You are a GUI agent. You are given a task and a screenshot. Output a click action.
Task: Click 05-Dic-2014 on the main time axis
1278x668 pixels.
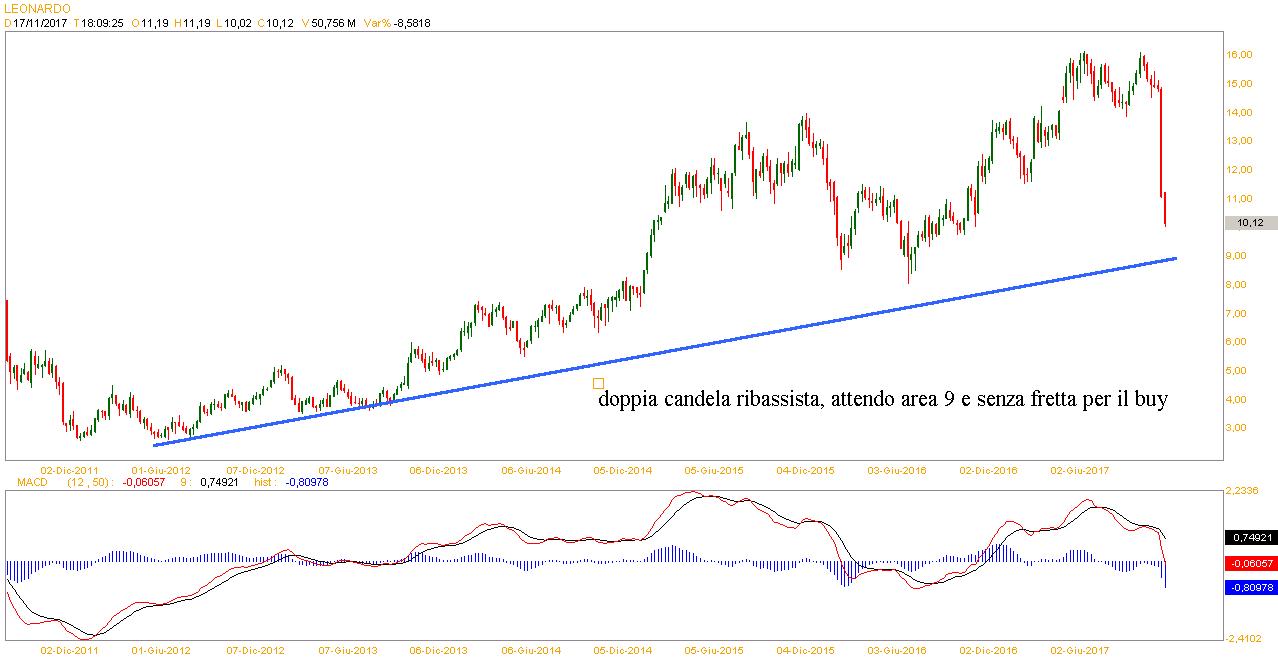pos(622,470)
